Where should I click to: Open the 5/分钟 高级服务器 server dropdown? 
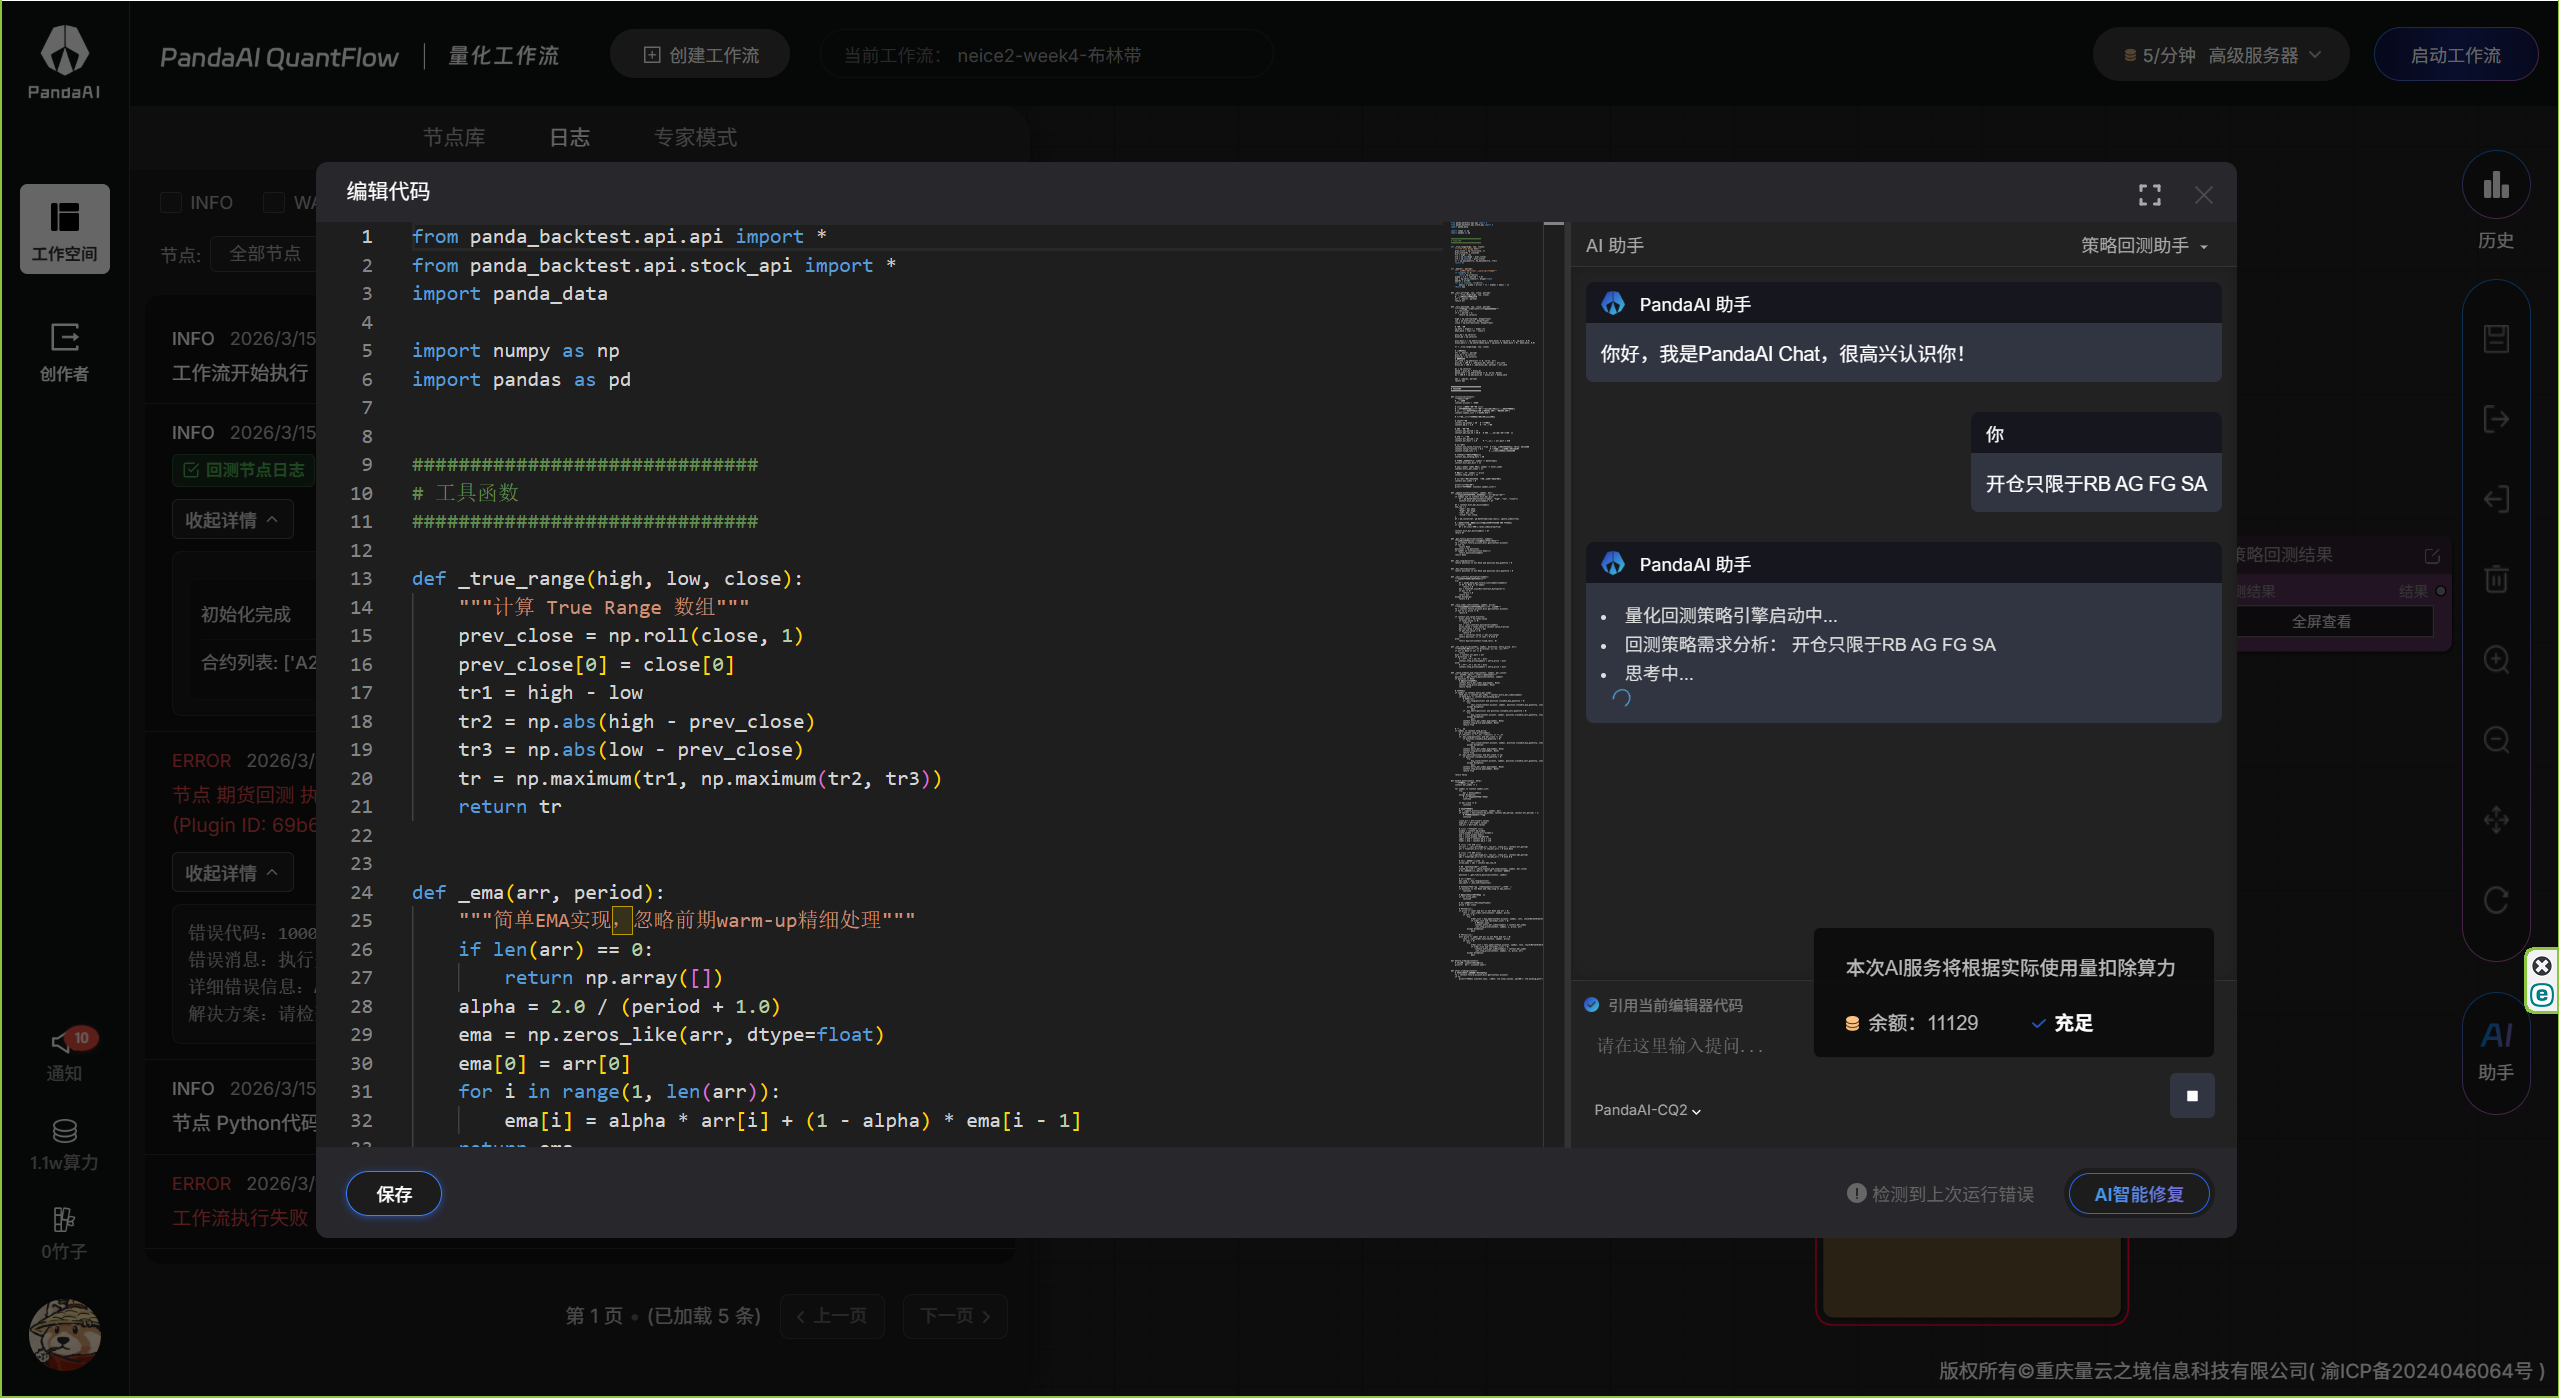coord(2221,56)
